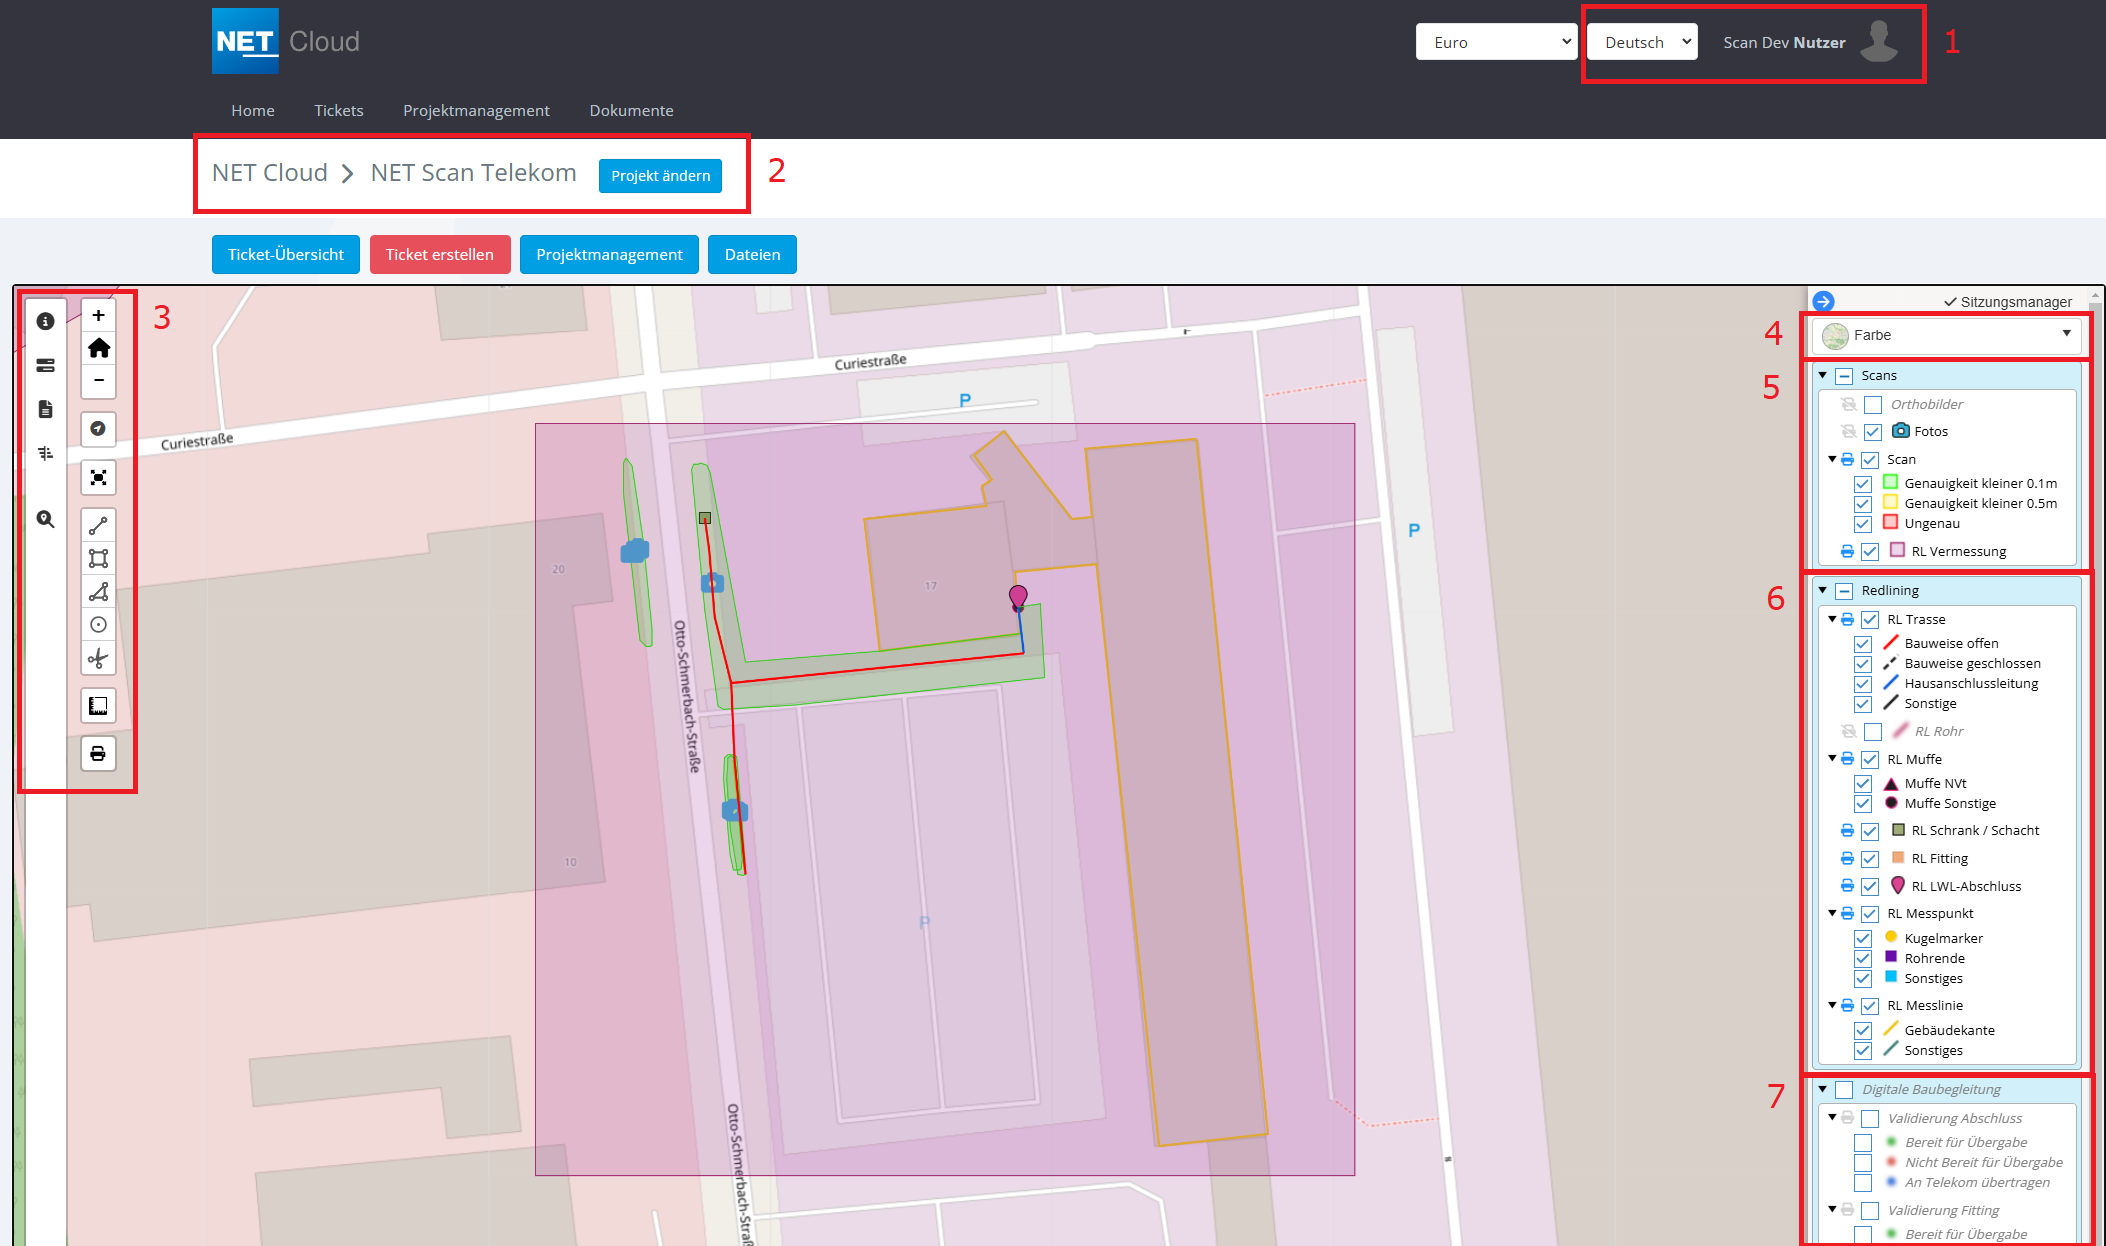Uncheck the Fotos layer checkbox
This screenshot has height=1246, width=2106.
coord(1873,432)
